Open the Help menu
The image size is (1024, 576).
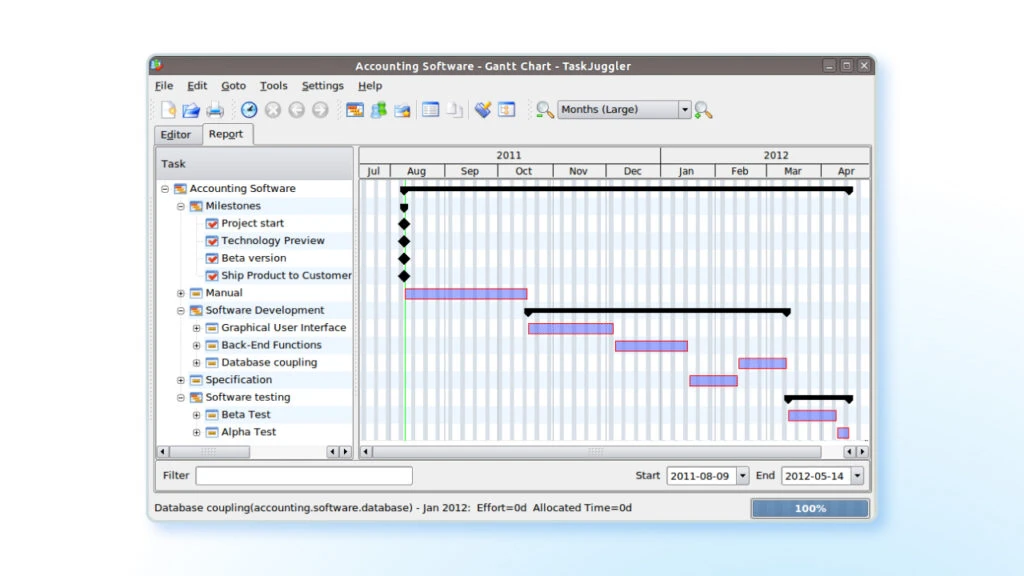(x=370, y=86)
